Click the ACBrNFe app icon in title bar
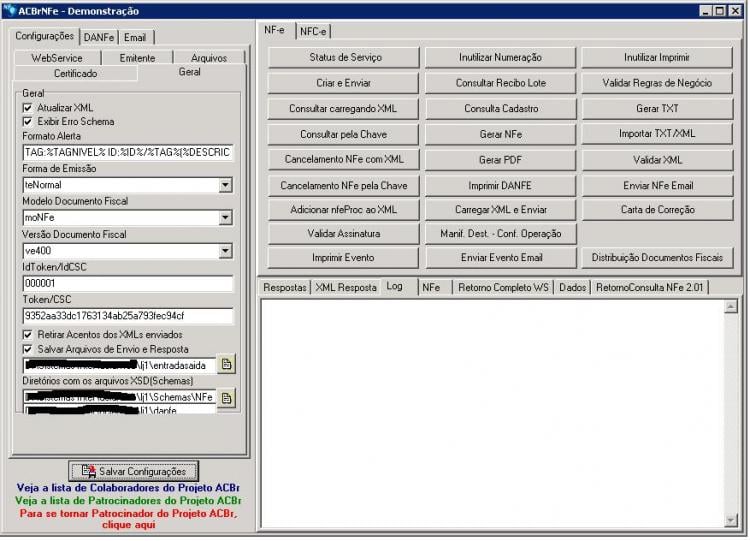The height and width of the screenshot is (541, 750). click(x=9, y=10)
